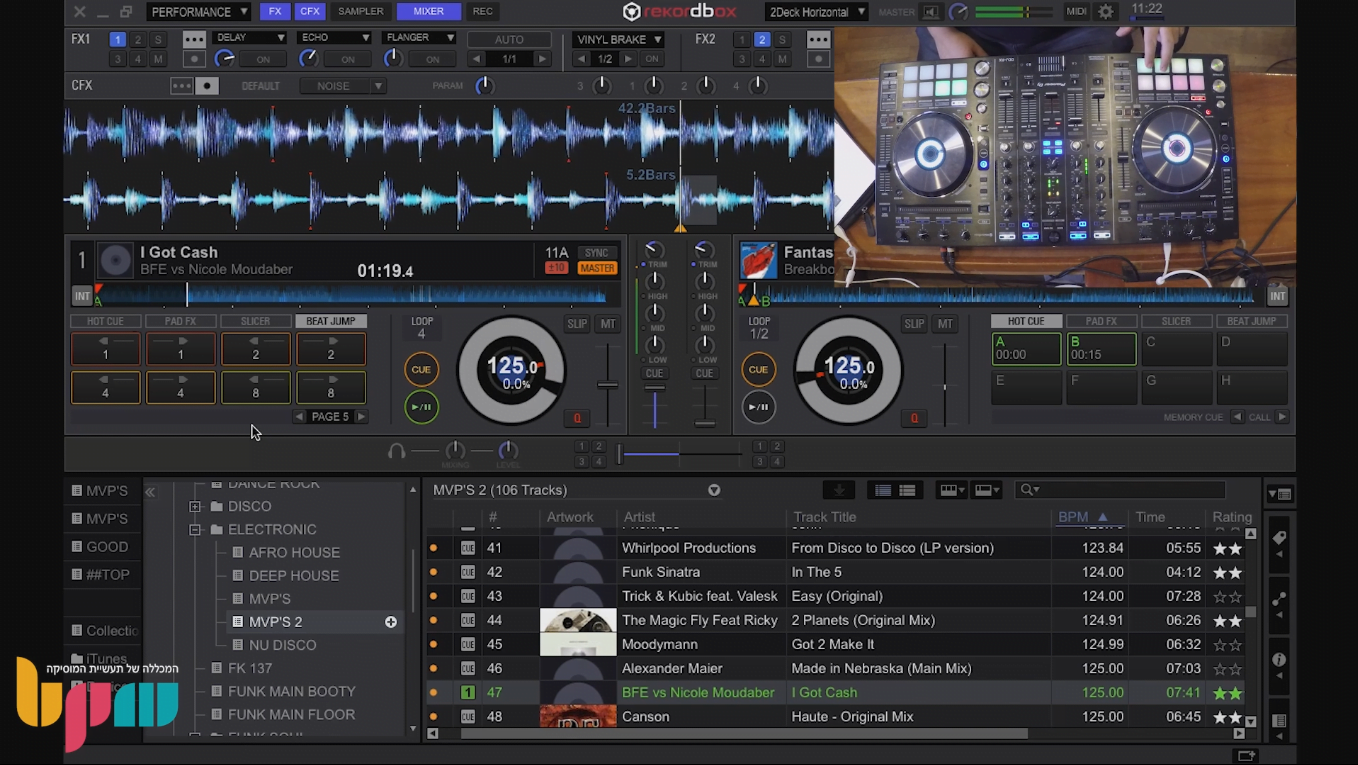Switch to BEAT JUMP tab on deck 2
This screenshot has width=1358, height=765.
coord(1252,321)
